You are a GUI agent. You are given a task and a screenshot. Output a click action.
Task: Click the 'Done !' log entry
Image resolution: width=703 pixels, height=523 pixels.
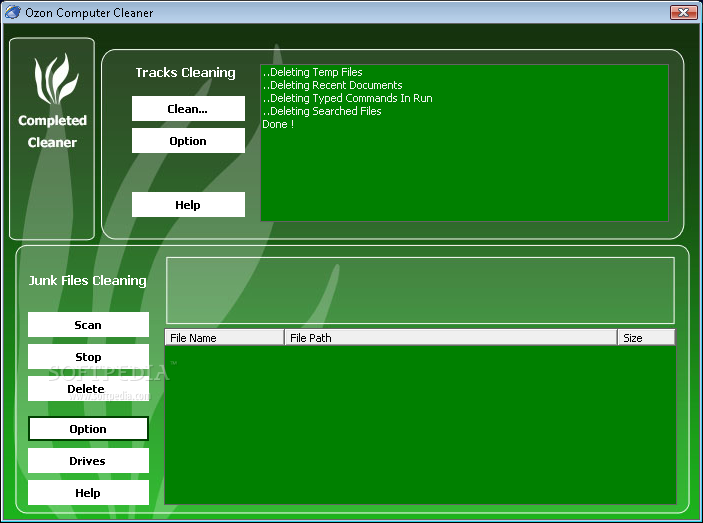coord(278,124)
